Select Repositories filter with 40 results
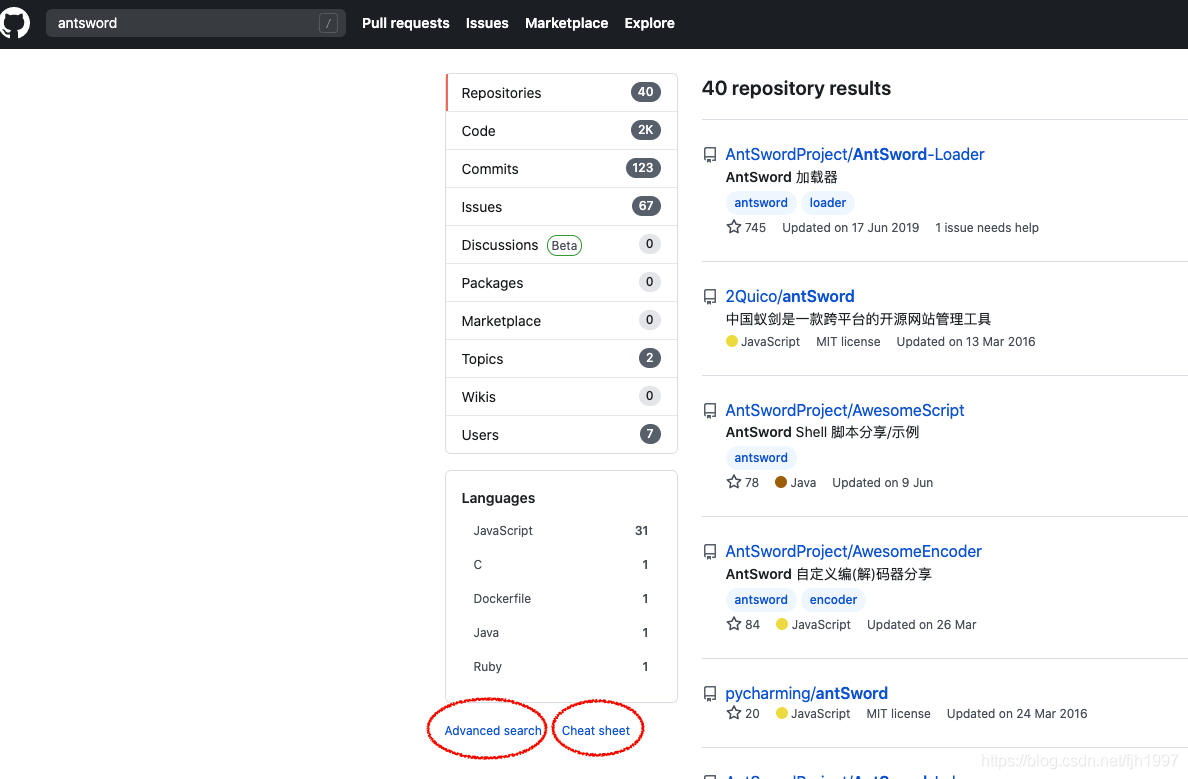The height and width of the screenshot is (779, 1188). [x=561, y=92]
